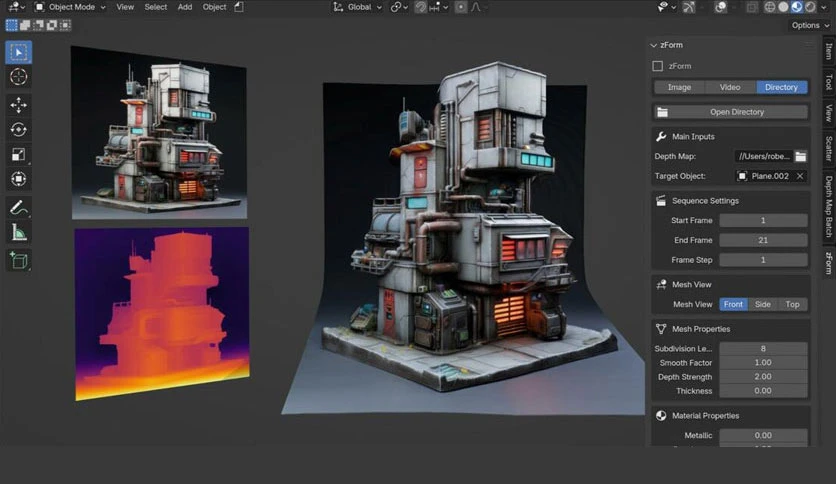Select the Rotate tool

click(x=19, y=130)
